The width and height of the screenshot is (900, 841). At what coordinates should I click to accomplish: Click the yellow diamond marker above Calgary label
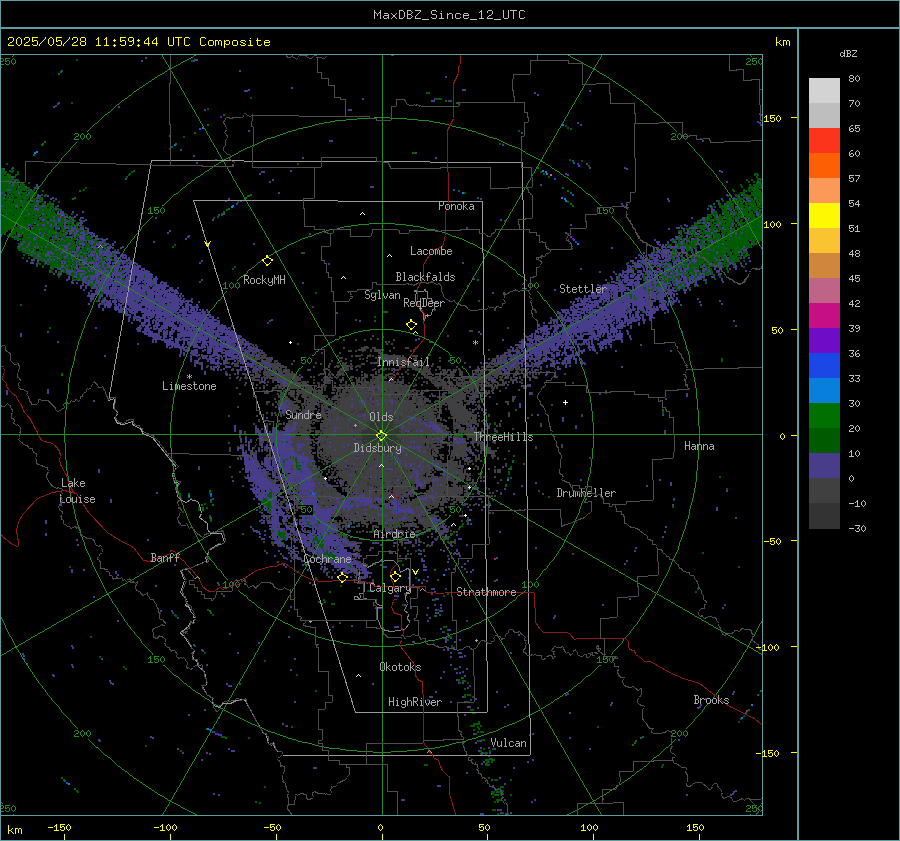(x=395, y=576)
